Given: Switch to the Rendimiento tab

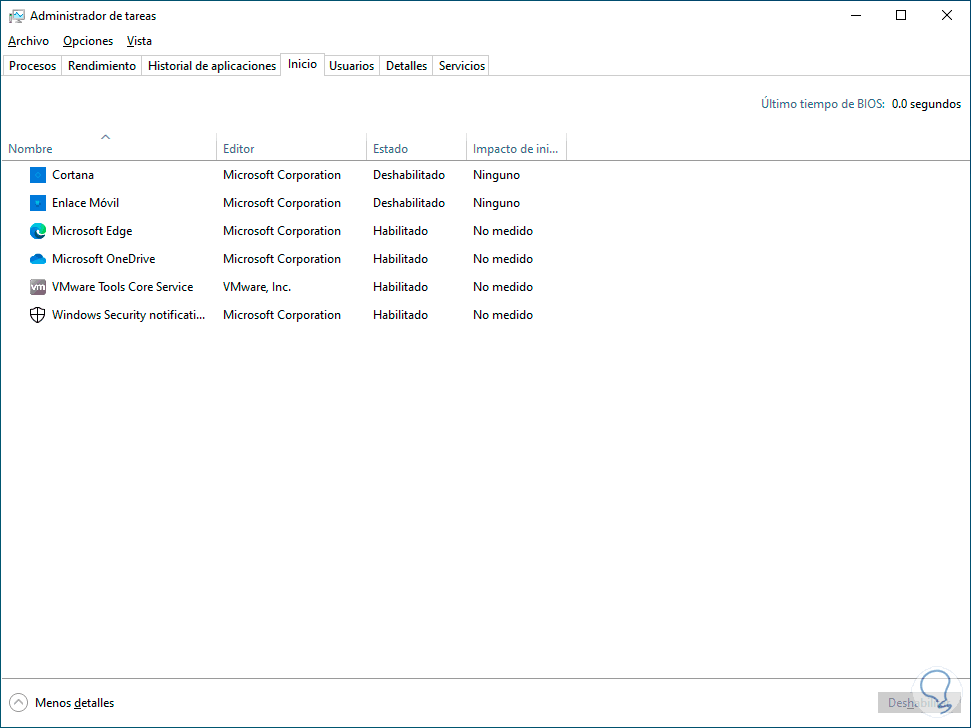Looking at the screenshot, I should click(x=102, y=66).
